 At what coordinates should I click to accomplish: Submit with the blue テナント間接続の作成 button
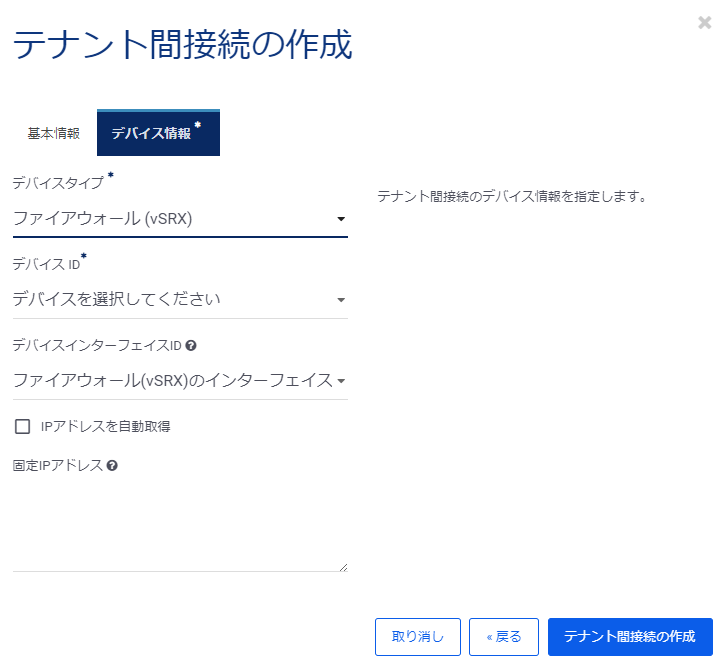pyautogui.click(x=629, y=637)
